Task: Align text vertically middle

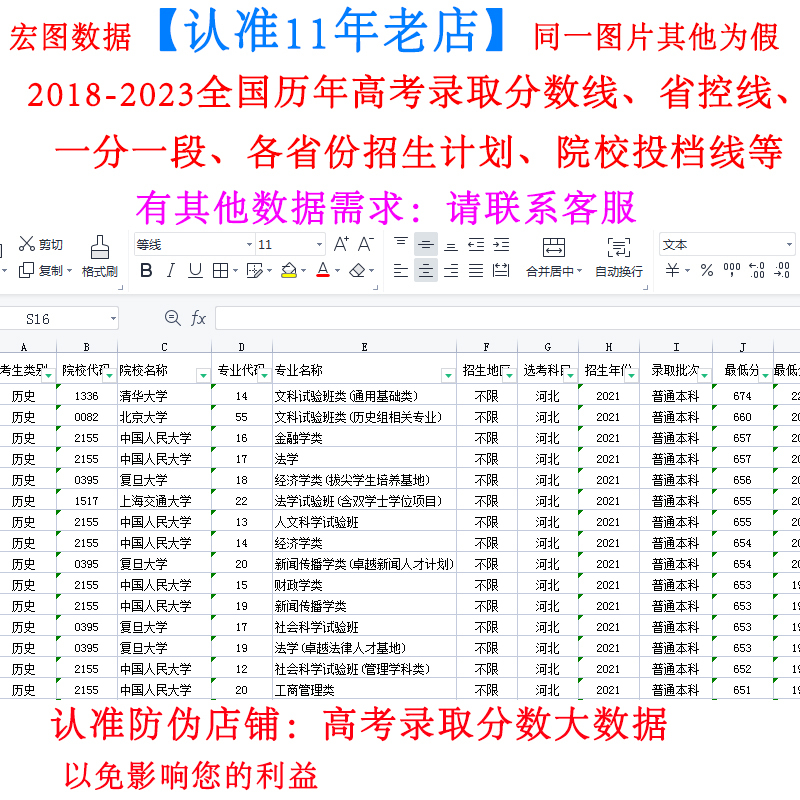Action: 426,245
